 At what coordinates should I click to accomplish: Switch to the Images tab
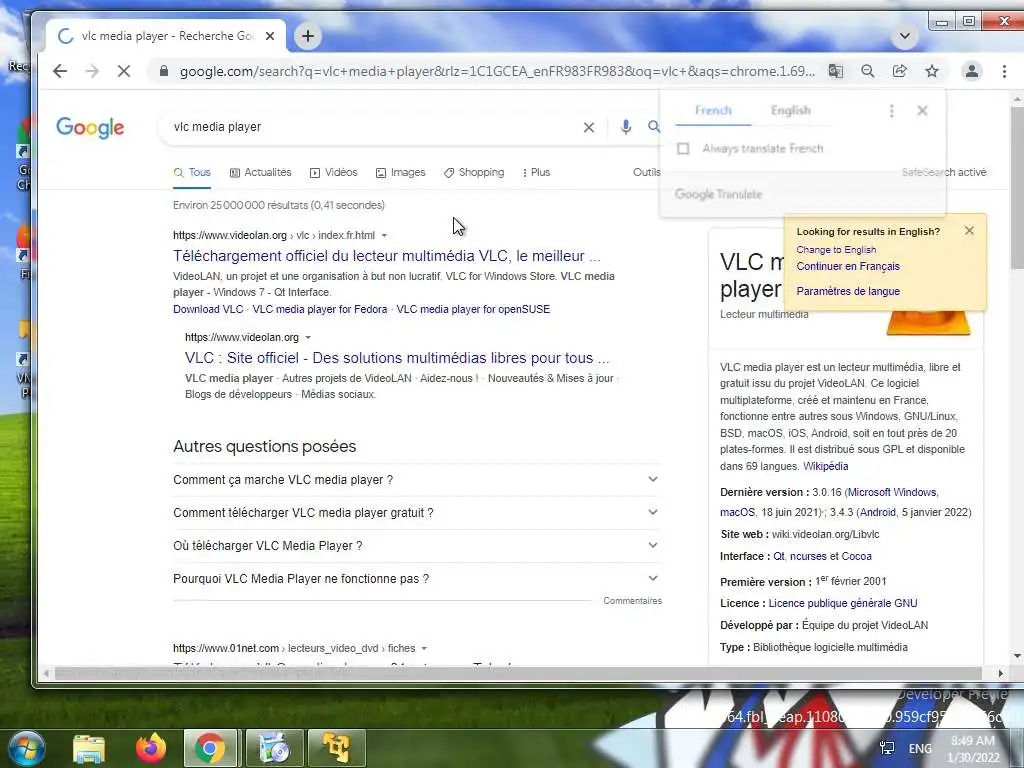(400, 172)
